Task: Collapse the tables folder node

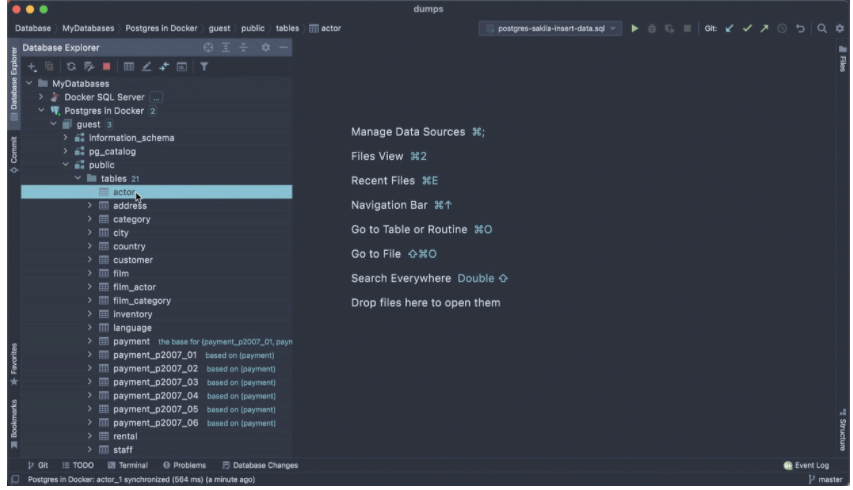Action: [77, 179]
